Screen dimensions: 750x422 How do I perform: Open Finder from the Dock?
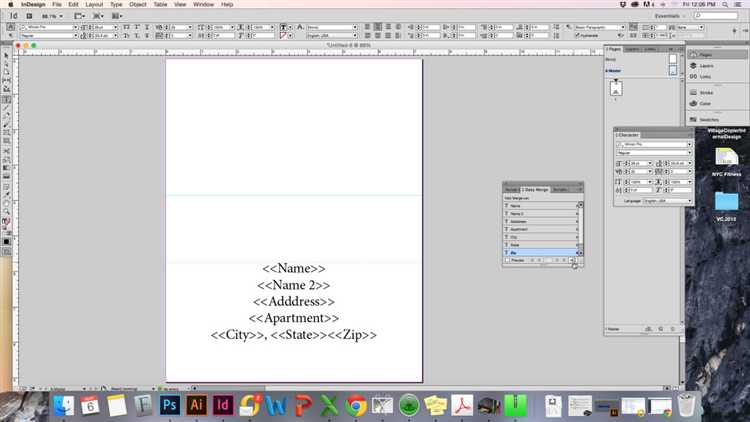click(64, 406)
